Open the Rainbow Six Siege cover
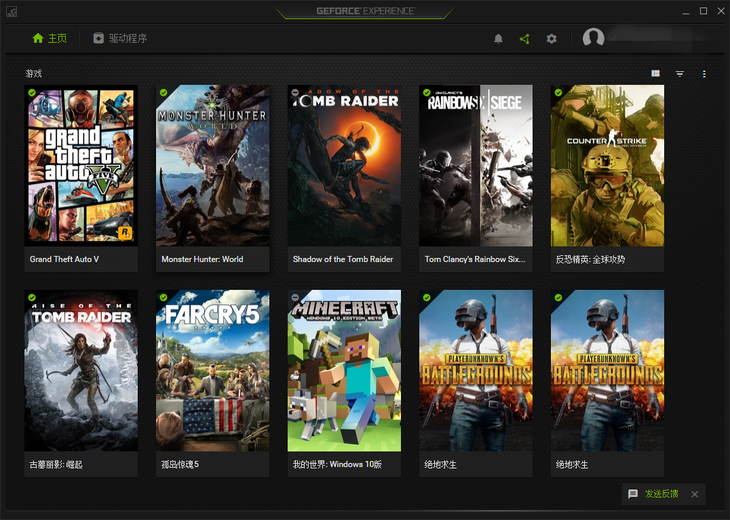The width and height of the screenshot is (730, 520). pos(476,165)
